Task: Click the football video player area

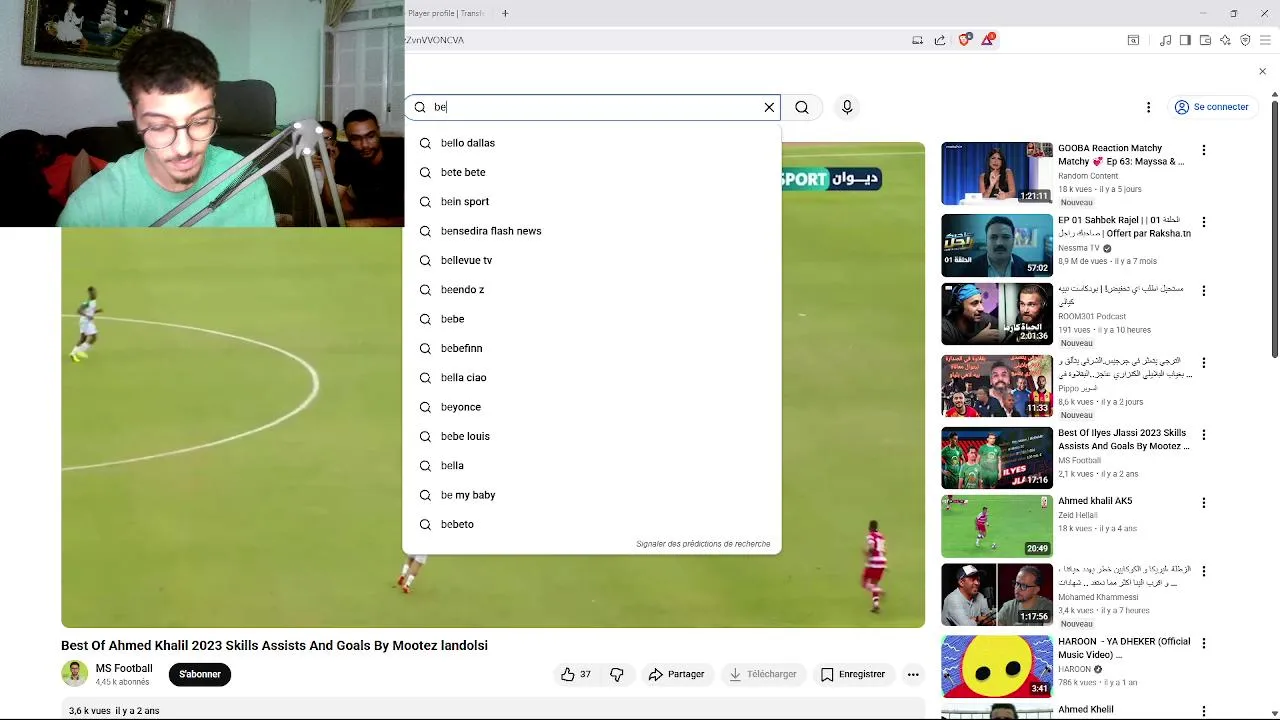Action: point(493,385)
